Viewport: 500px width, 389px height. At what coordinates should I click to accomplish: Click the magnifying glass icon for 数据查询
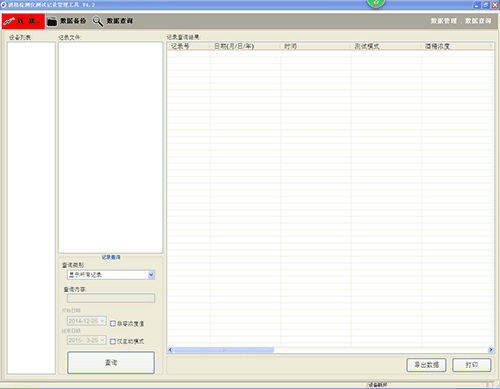tap(98, 21)
